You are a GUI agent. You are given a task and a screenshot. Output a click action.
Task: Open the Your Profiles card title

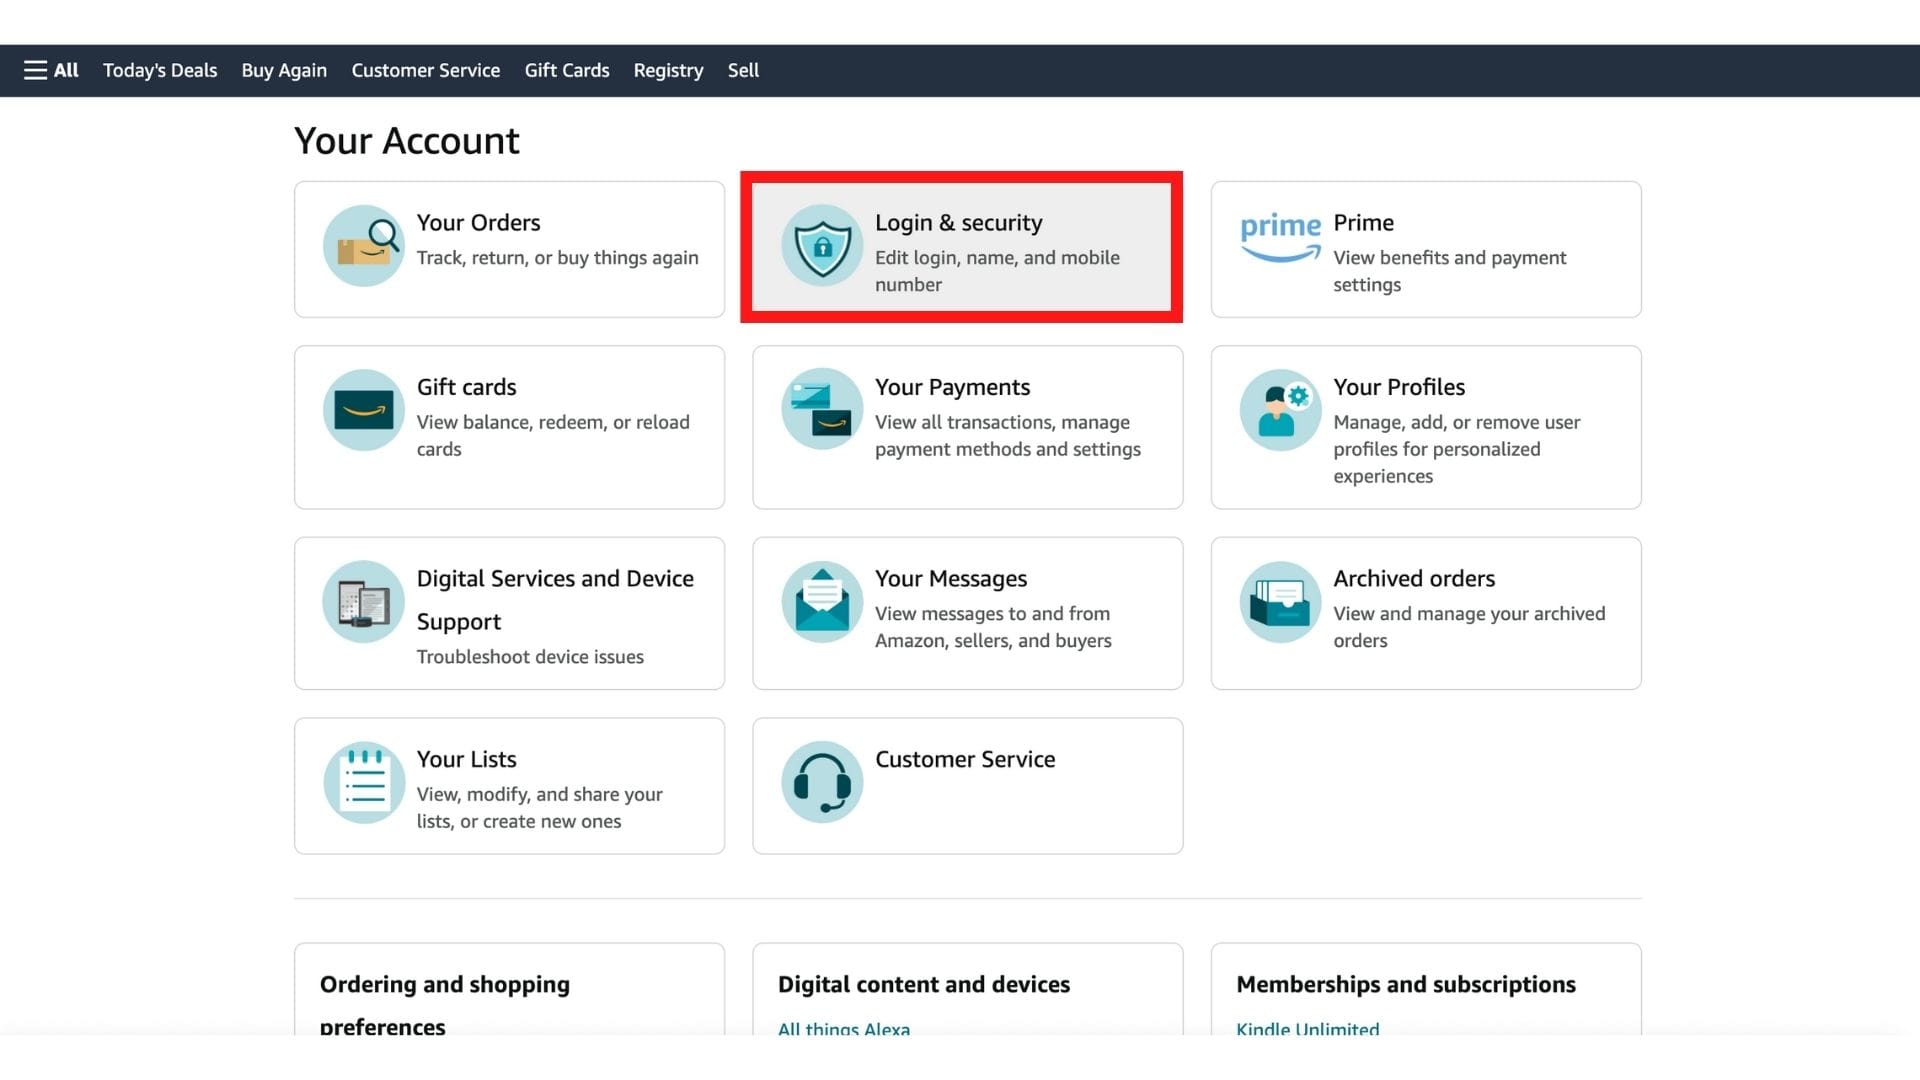point(1399,387)
